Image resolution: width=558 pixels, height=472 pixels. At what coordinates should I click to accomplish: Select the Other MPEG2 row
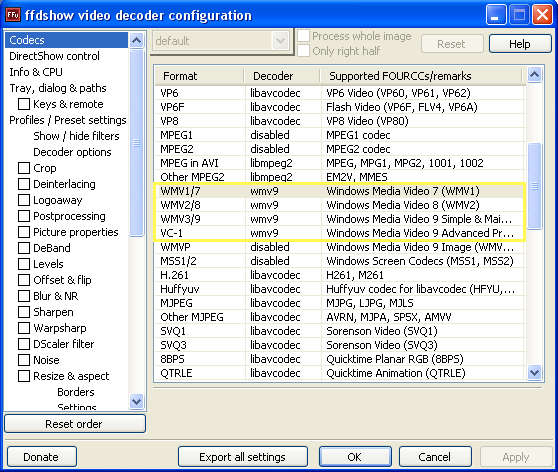pos(340,177)
